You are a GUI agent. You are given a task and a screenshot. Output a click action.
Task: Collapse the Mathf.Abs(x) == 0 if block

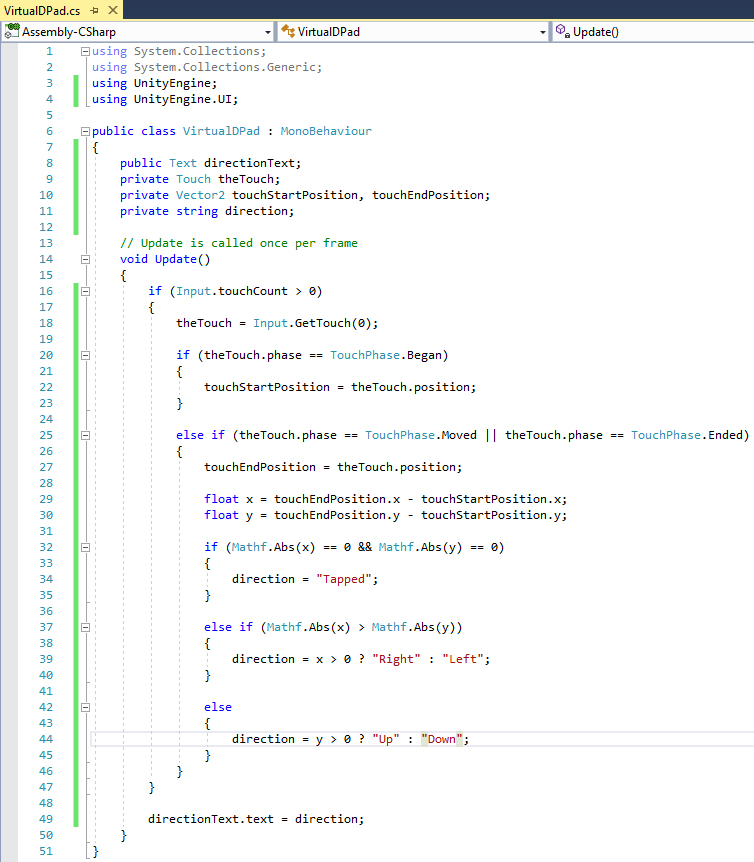(85, 548)
